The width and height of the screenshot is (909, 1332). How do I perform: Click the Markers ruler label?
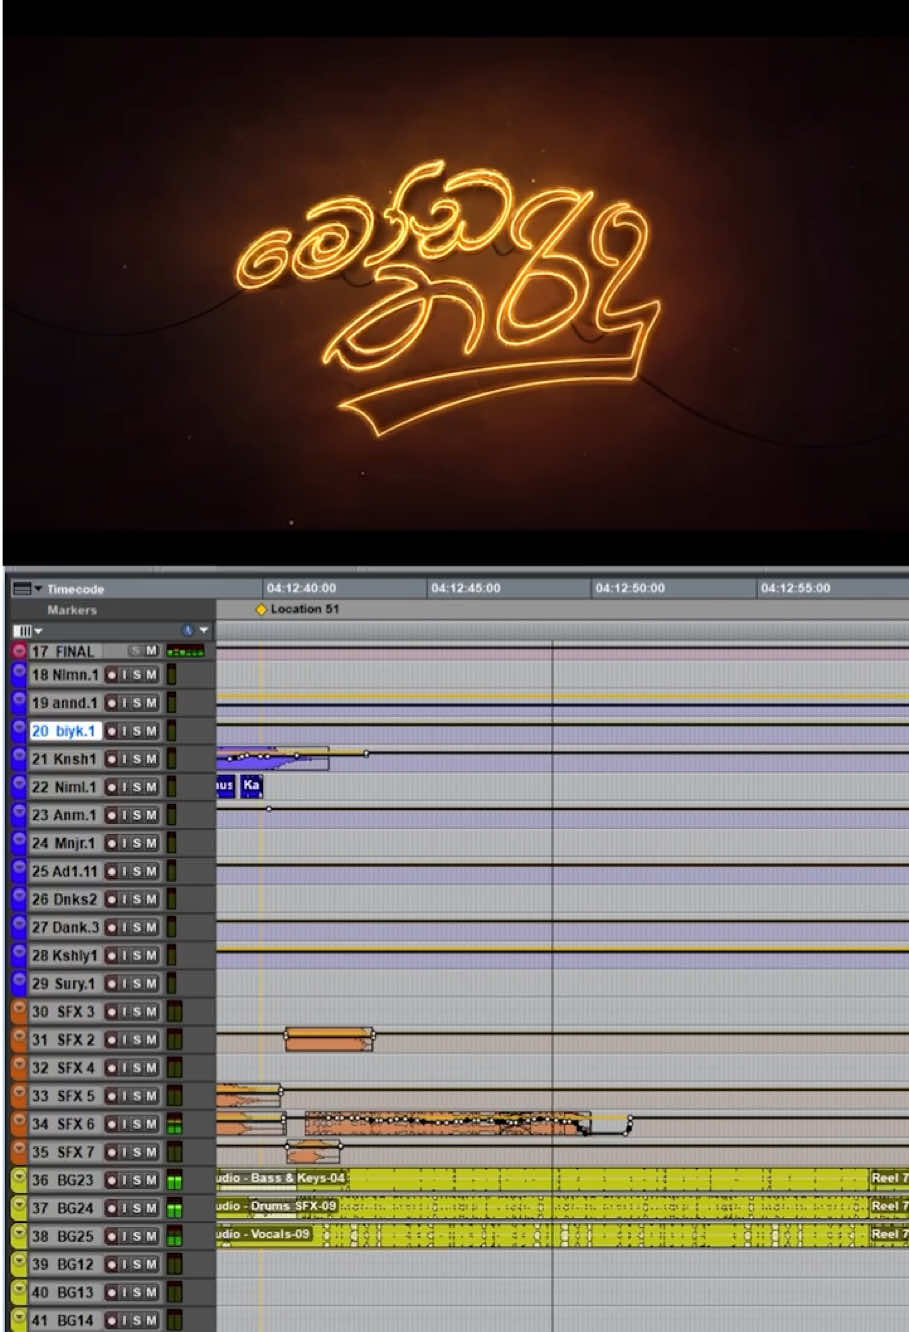(72, 609)
